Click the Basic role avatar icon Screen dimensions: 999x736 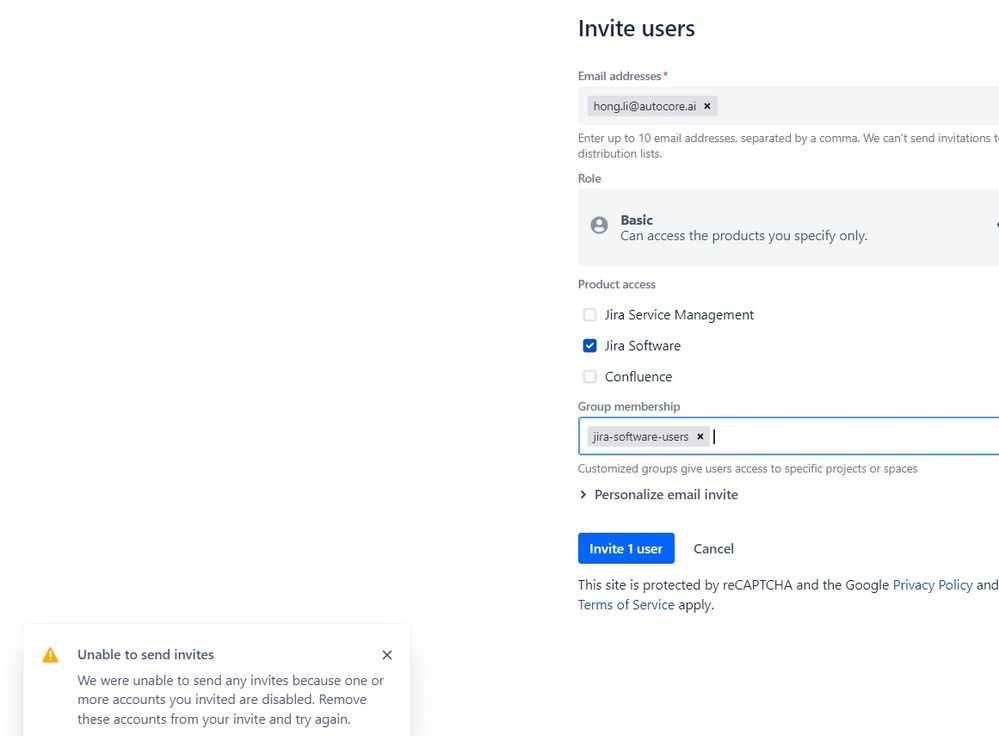[599, 225]
